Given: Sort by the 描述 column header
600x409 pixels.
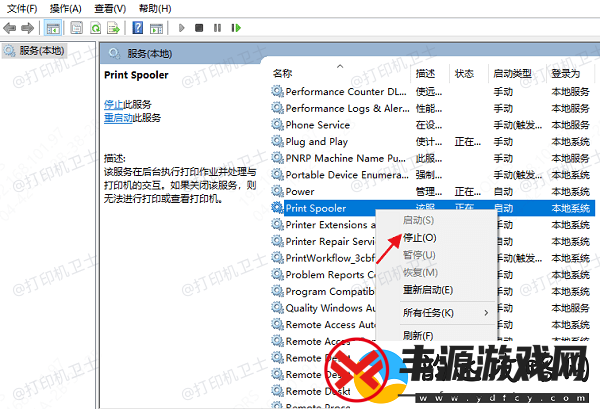Looking at the screenshot, I should coord(425,73).
